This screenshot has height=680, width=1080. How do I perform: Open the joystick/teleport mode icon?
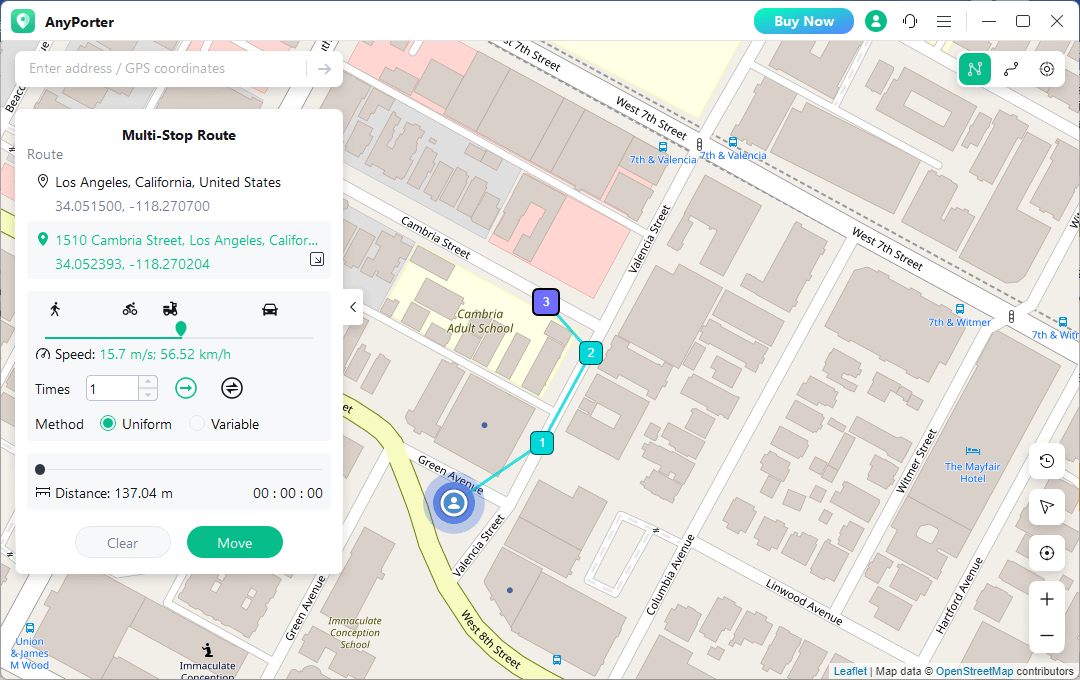(1047, 69)
